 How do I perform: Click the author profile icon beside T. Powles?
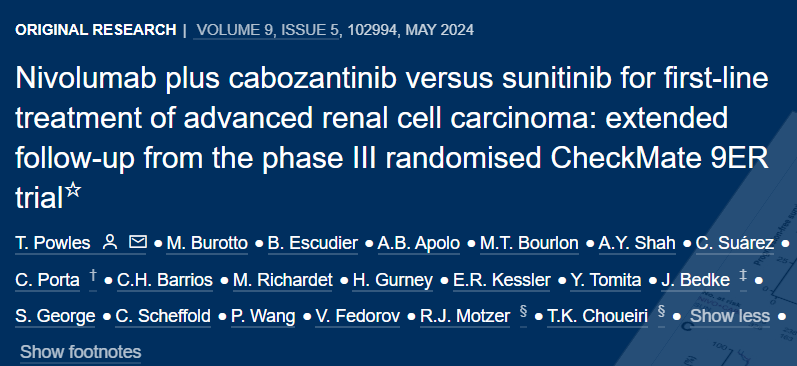tap(109, 242)
